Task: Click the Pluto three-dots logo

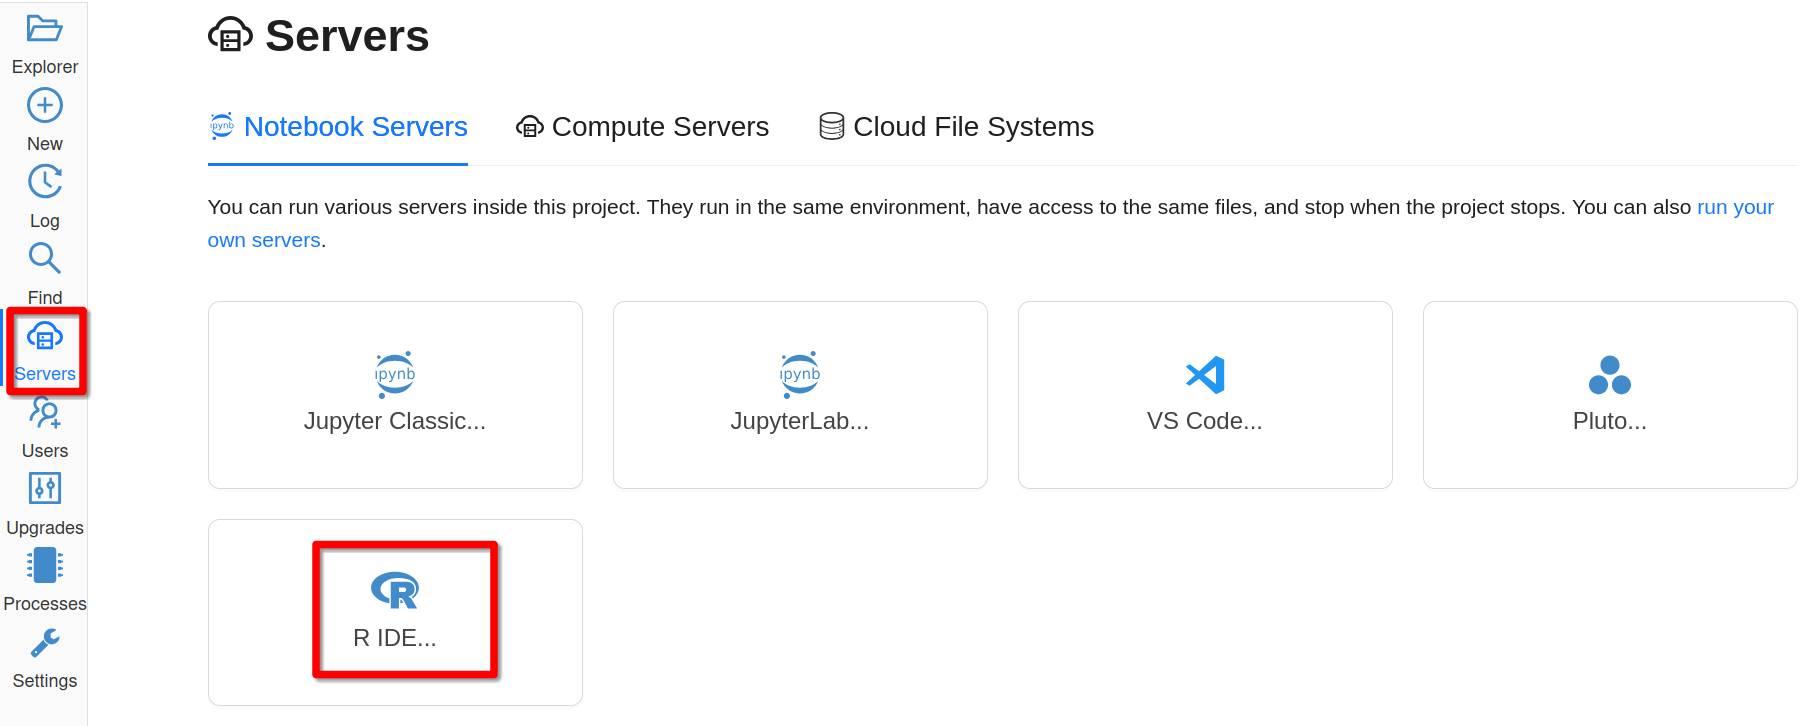Action: (1609, 375)
